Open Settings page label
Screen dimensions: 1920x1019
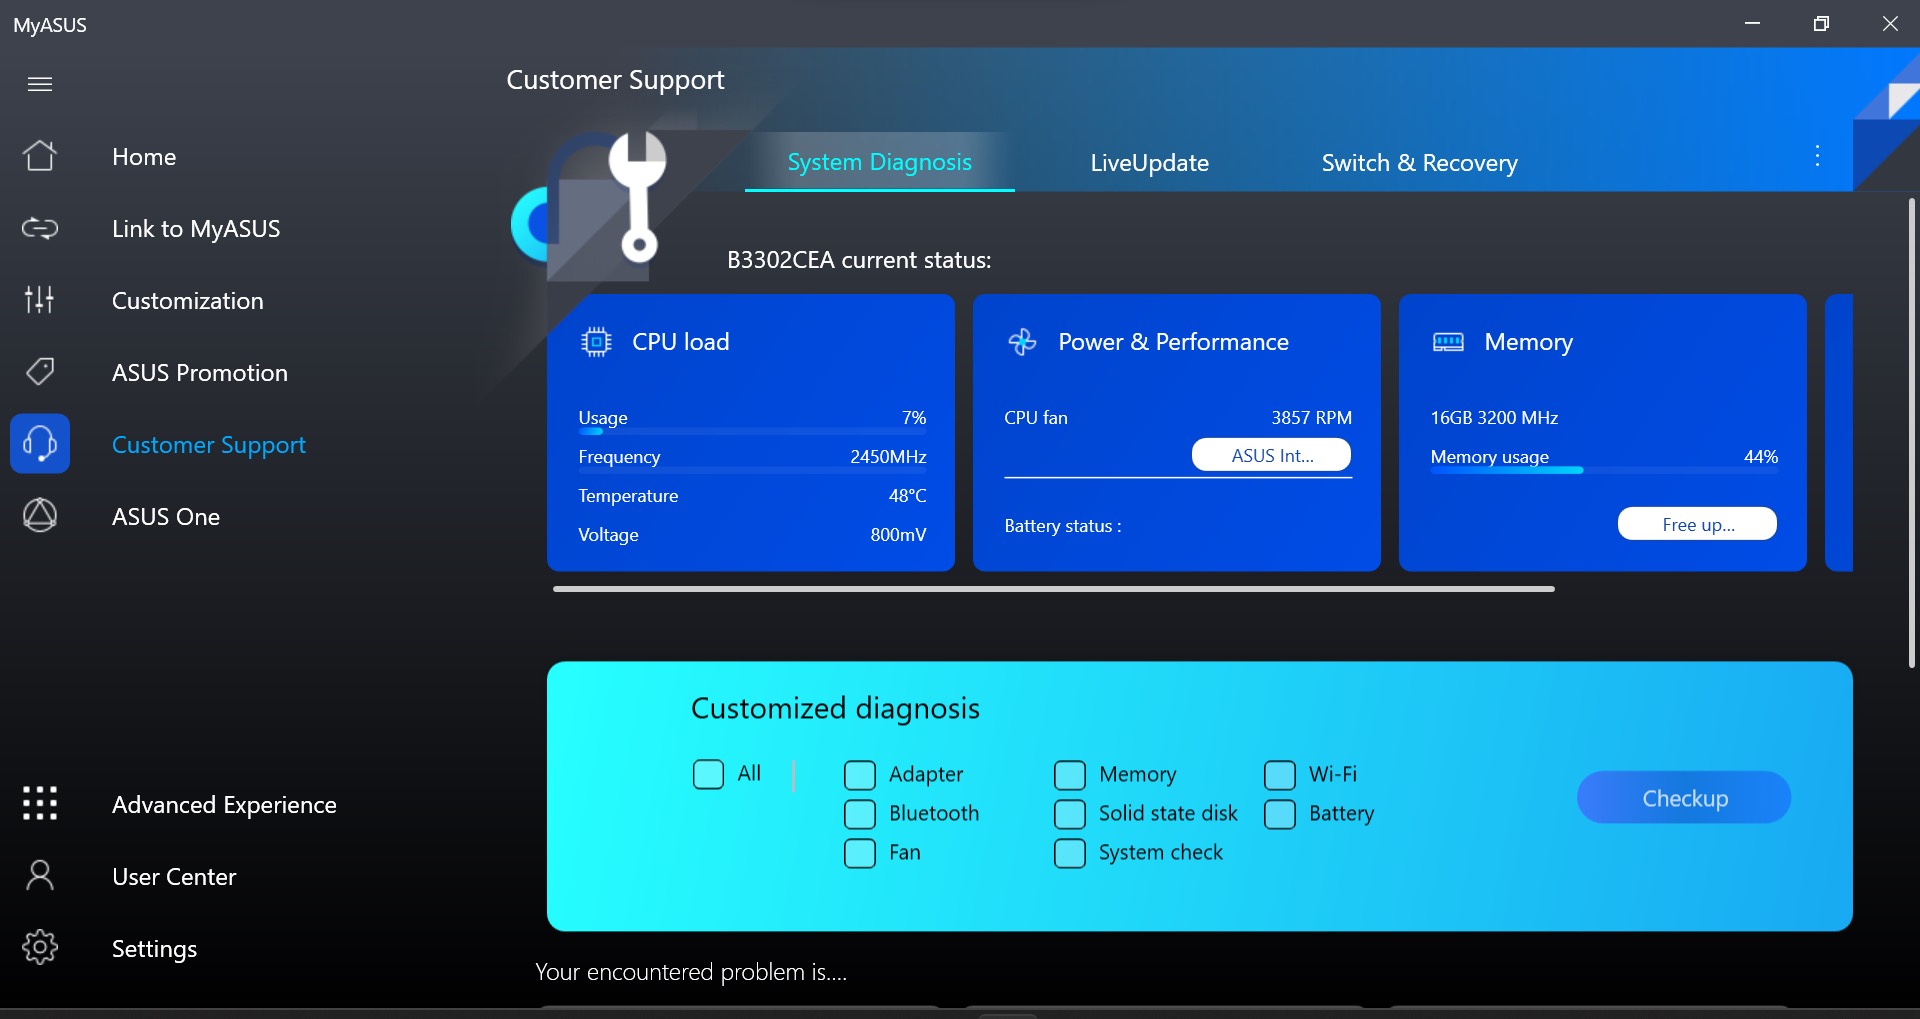pos(154,949)
